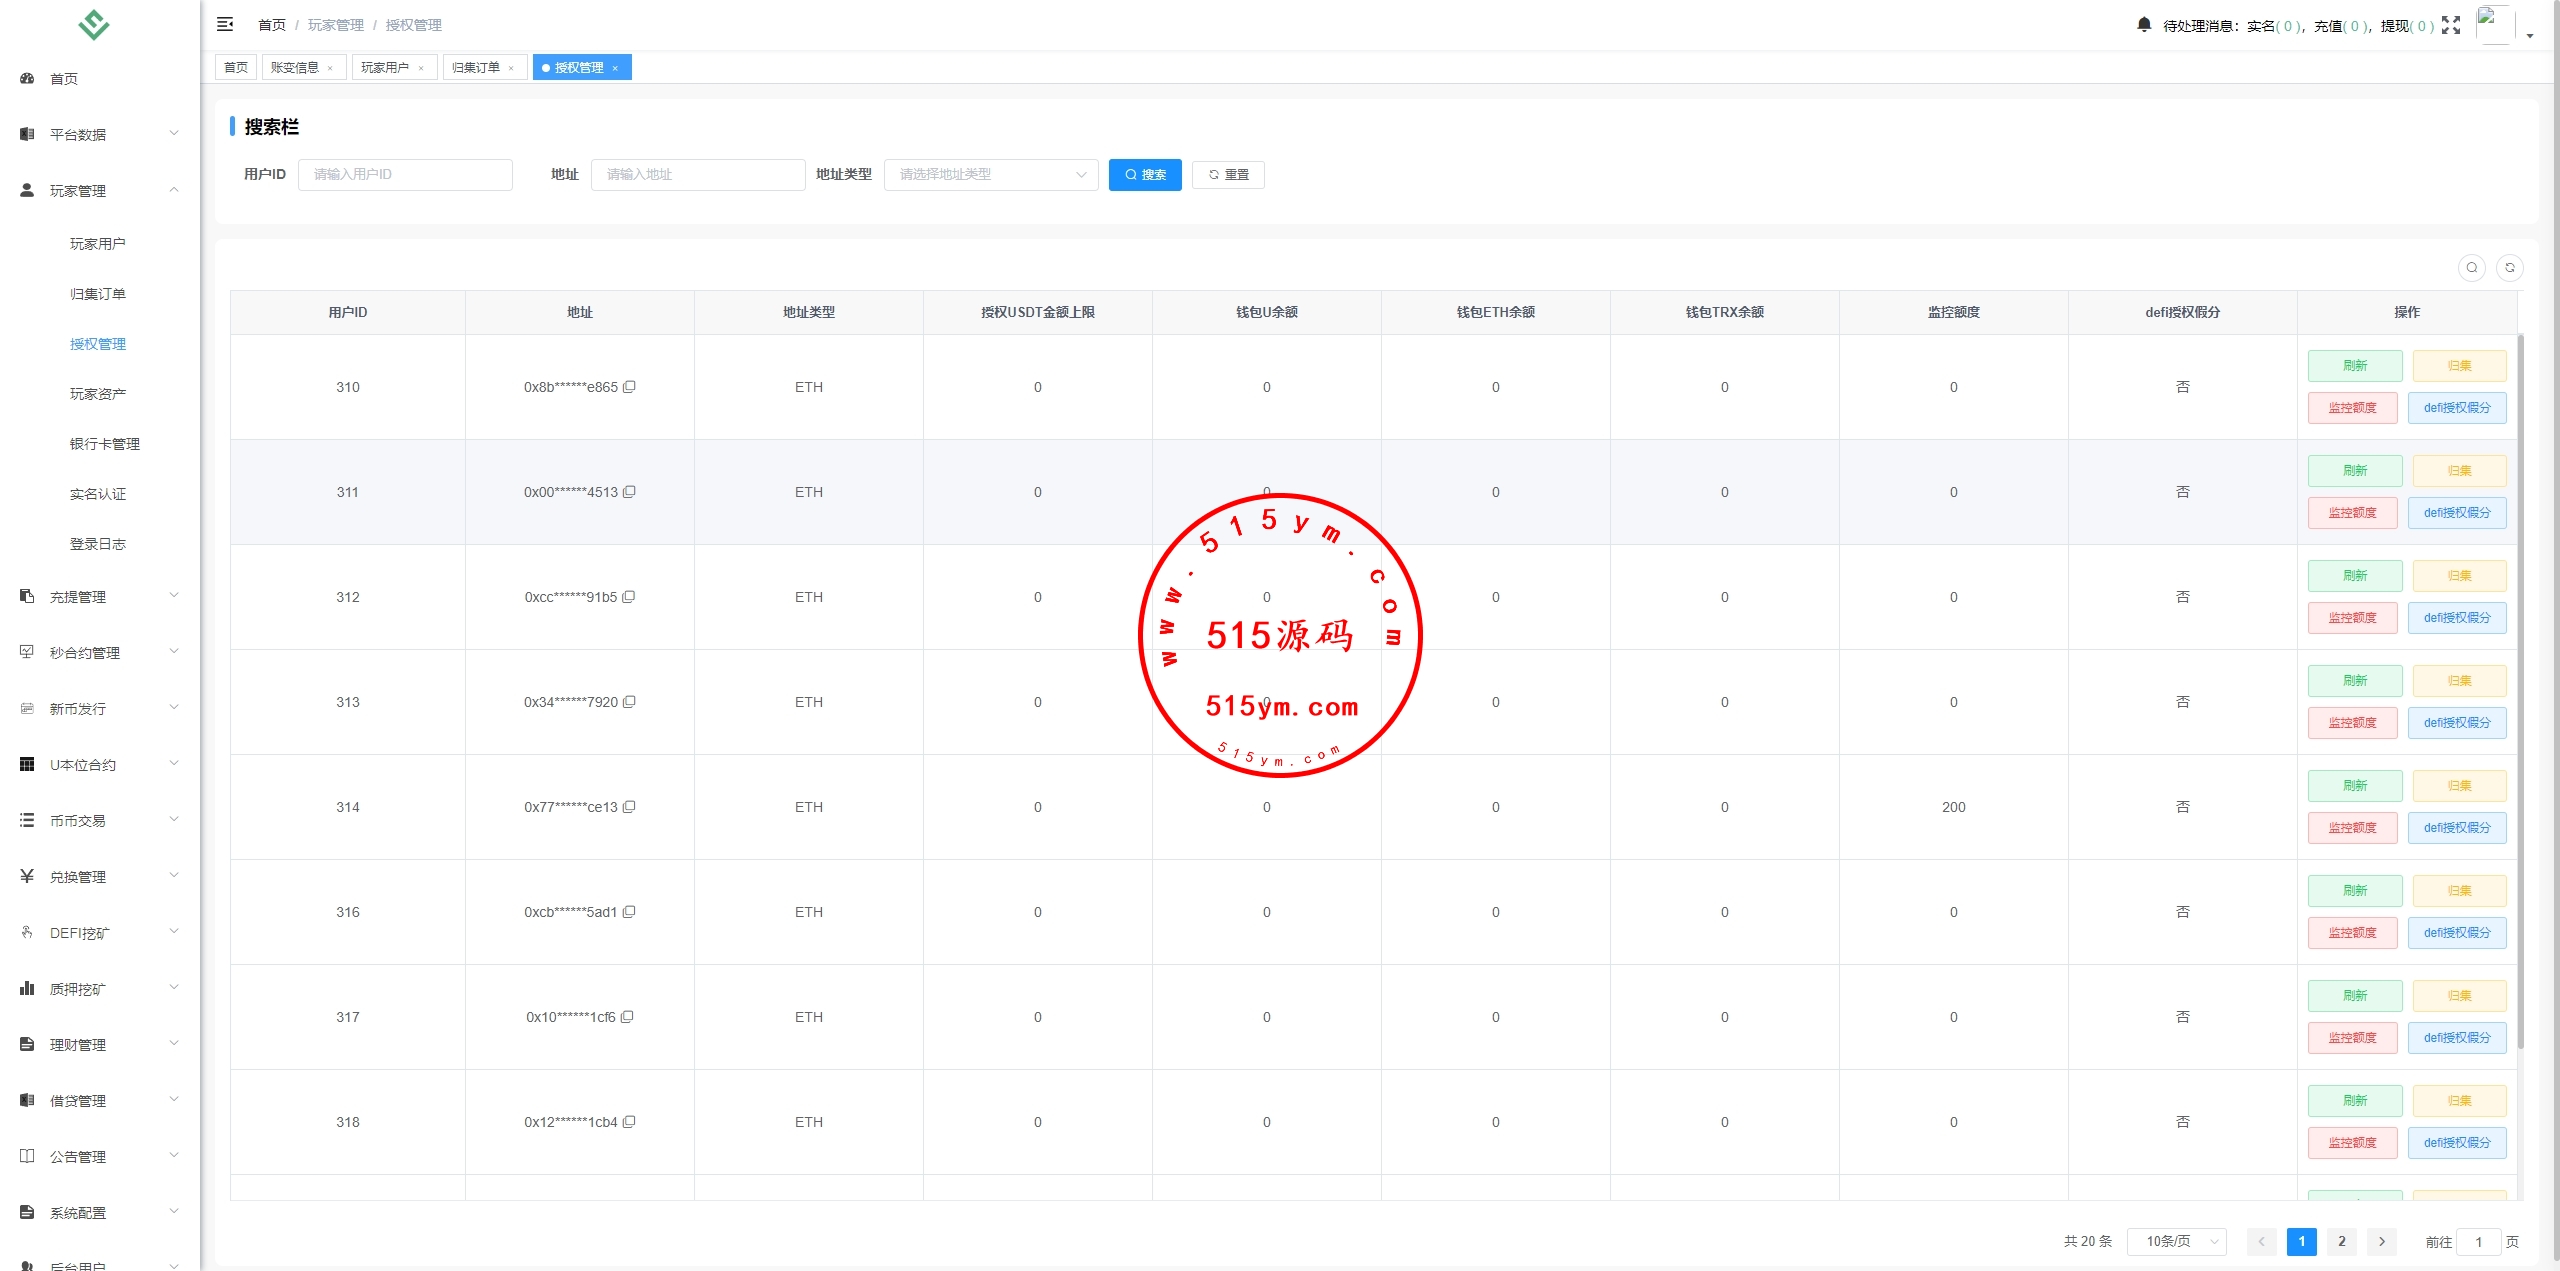Open the 地址类型 dropdown
This screenshot has width=2560, height=1271.
(990, 175)
